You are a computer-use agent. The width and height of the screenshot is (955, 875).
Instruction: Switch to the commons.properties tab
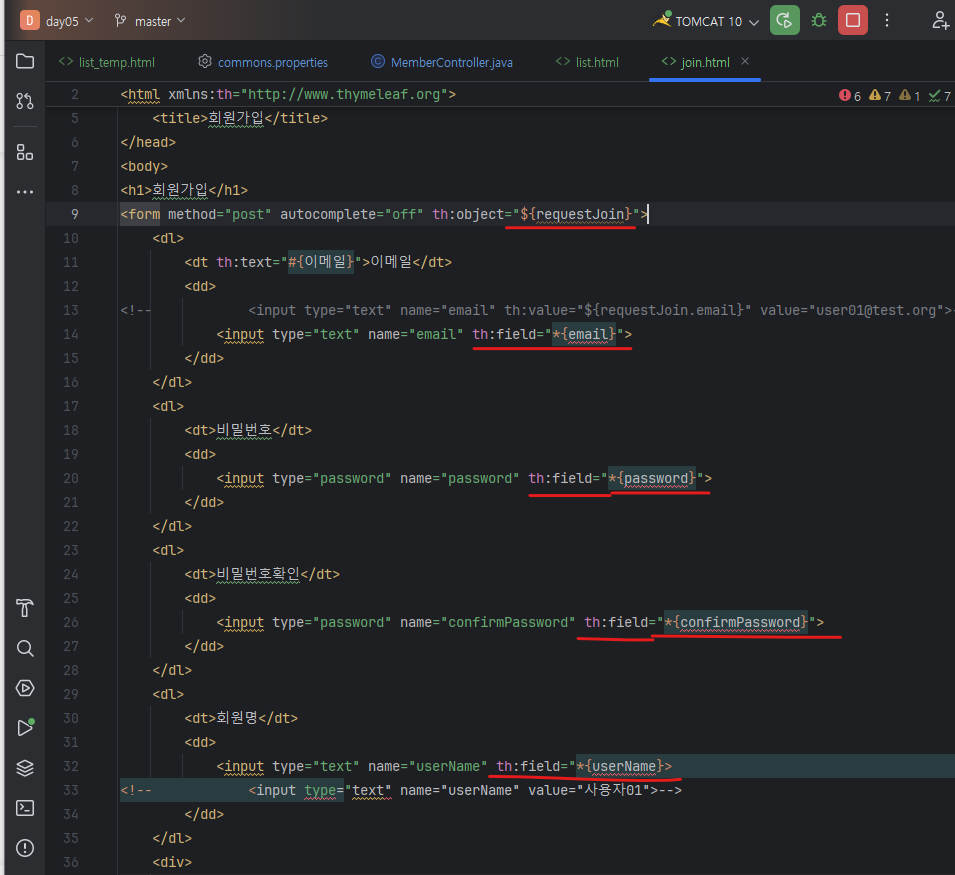click(x=263, y=62)
